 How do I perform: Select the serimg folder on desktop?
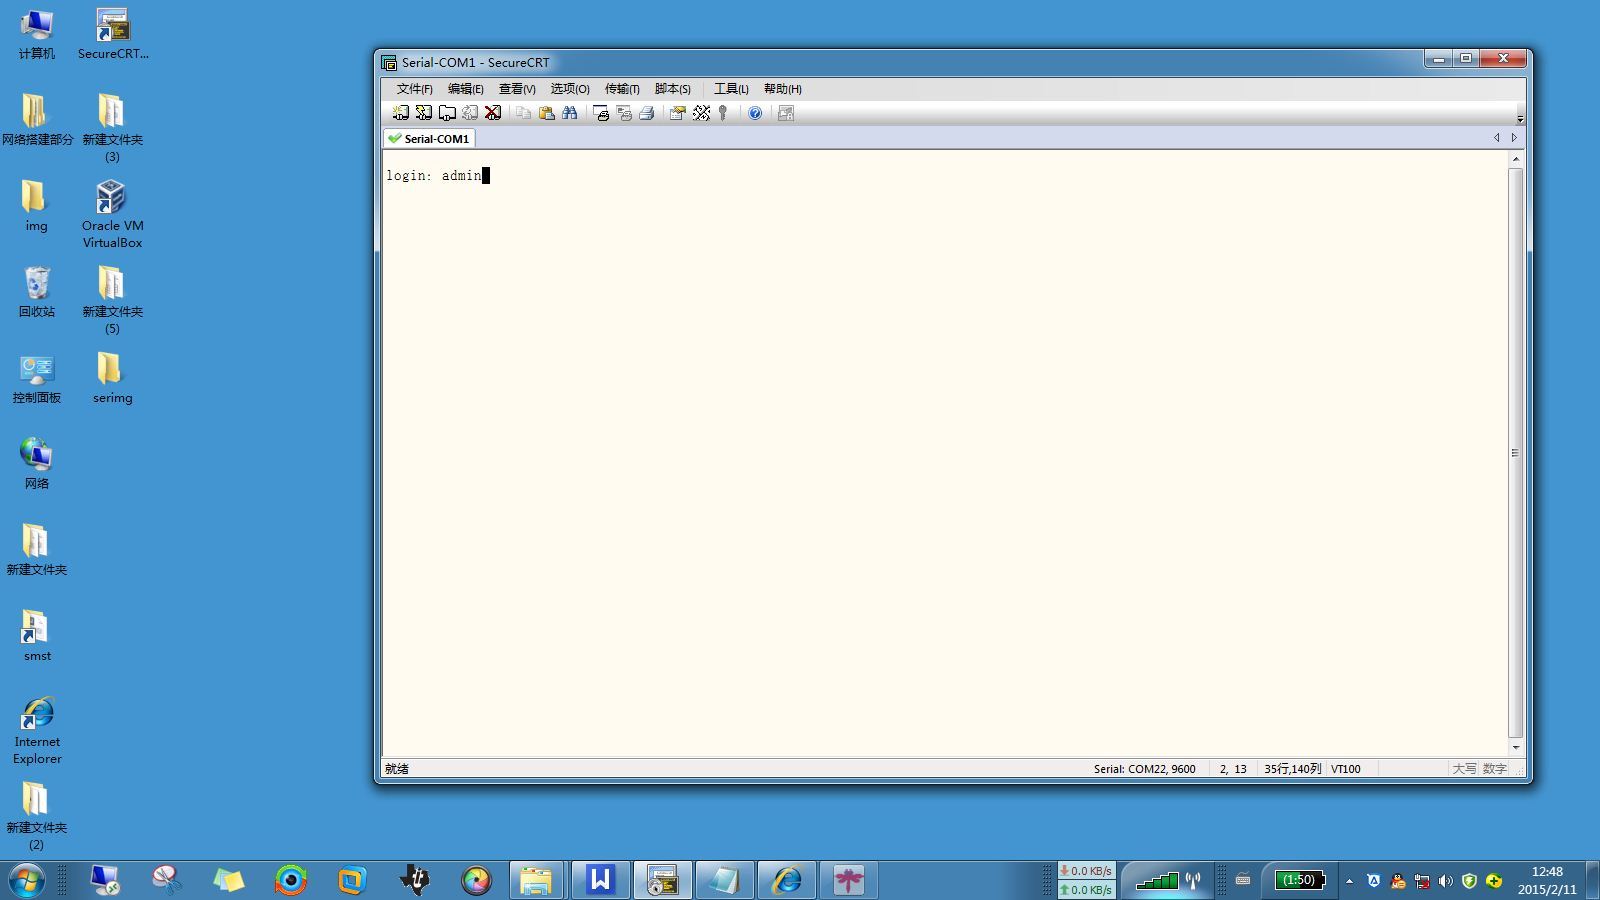pos(112,378)
